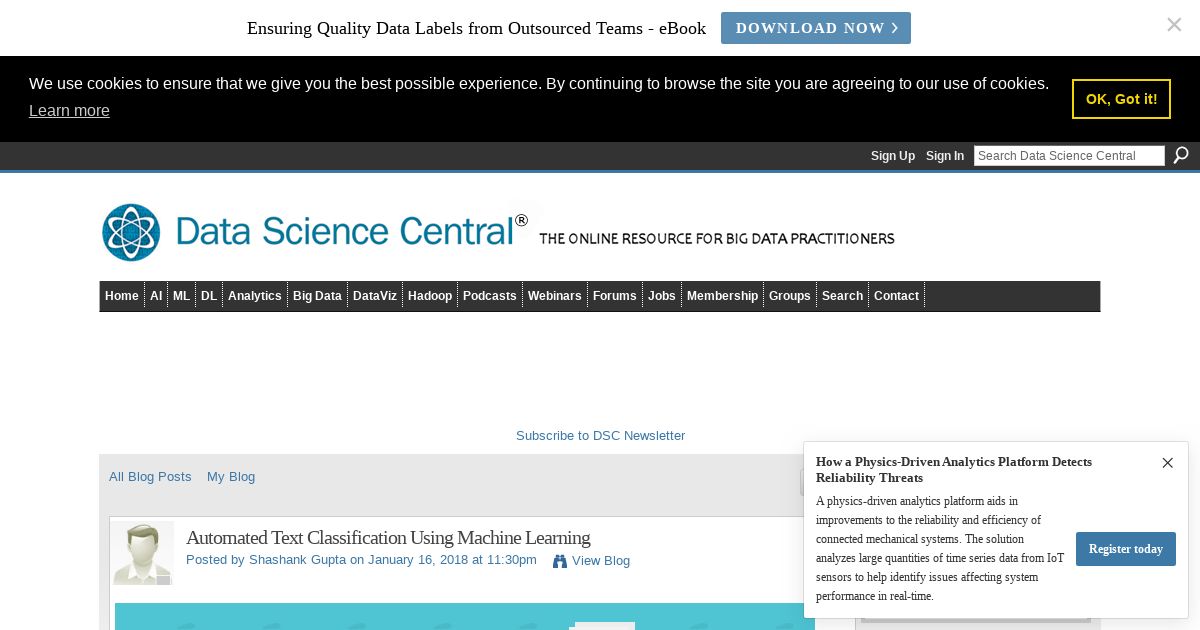This screenshot has height=630, width=1200.
Task: Close the Physics-Driven Analytics popup
Action: [x=1167, y=463]
